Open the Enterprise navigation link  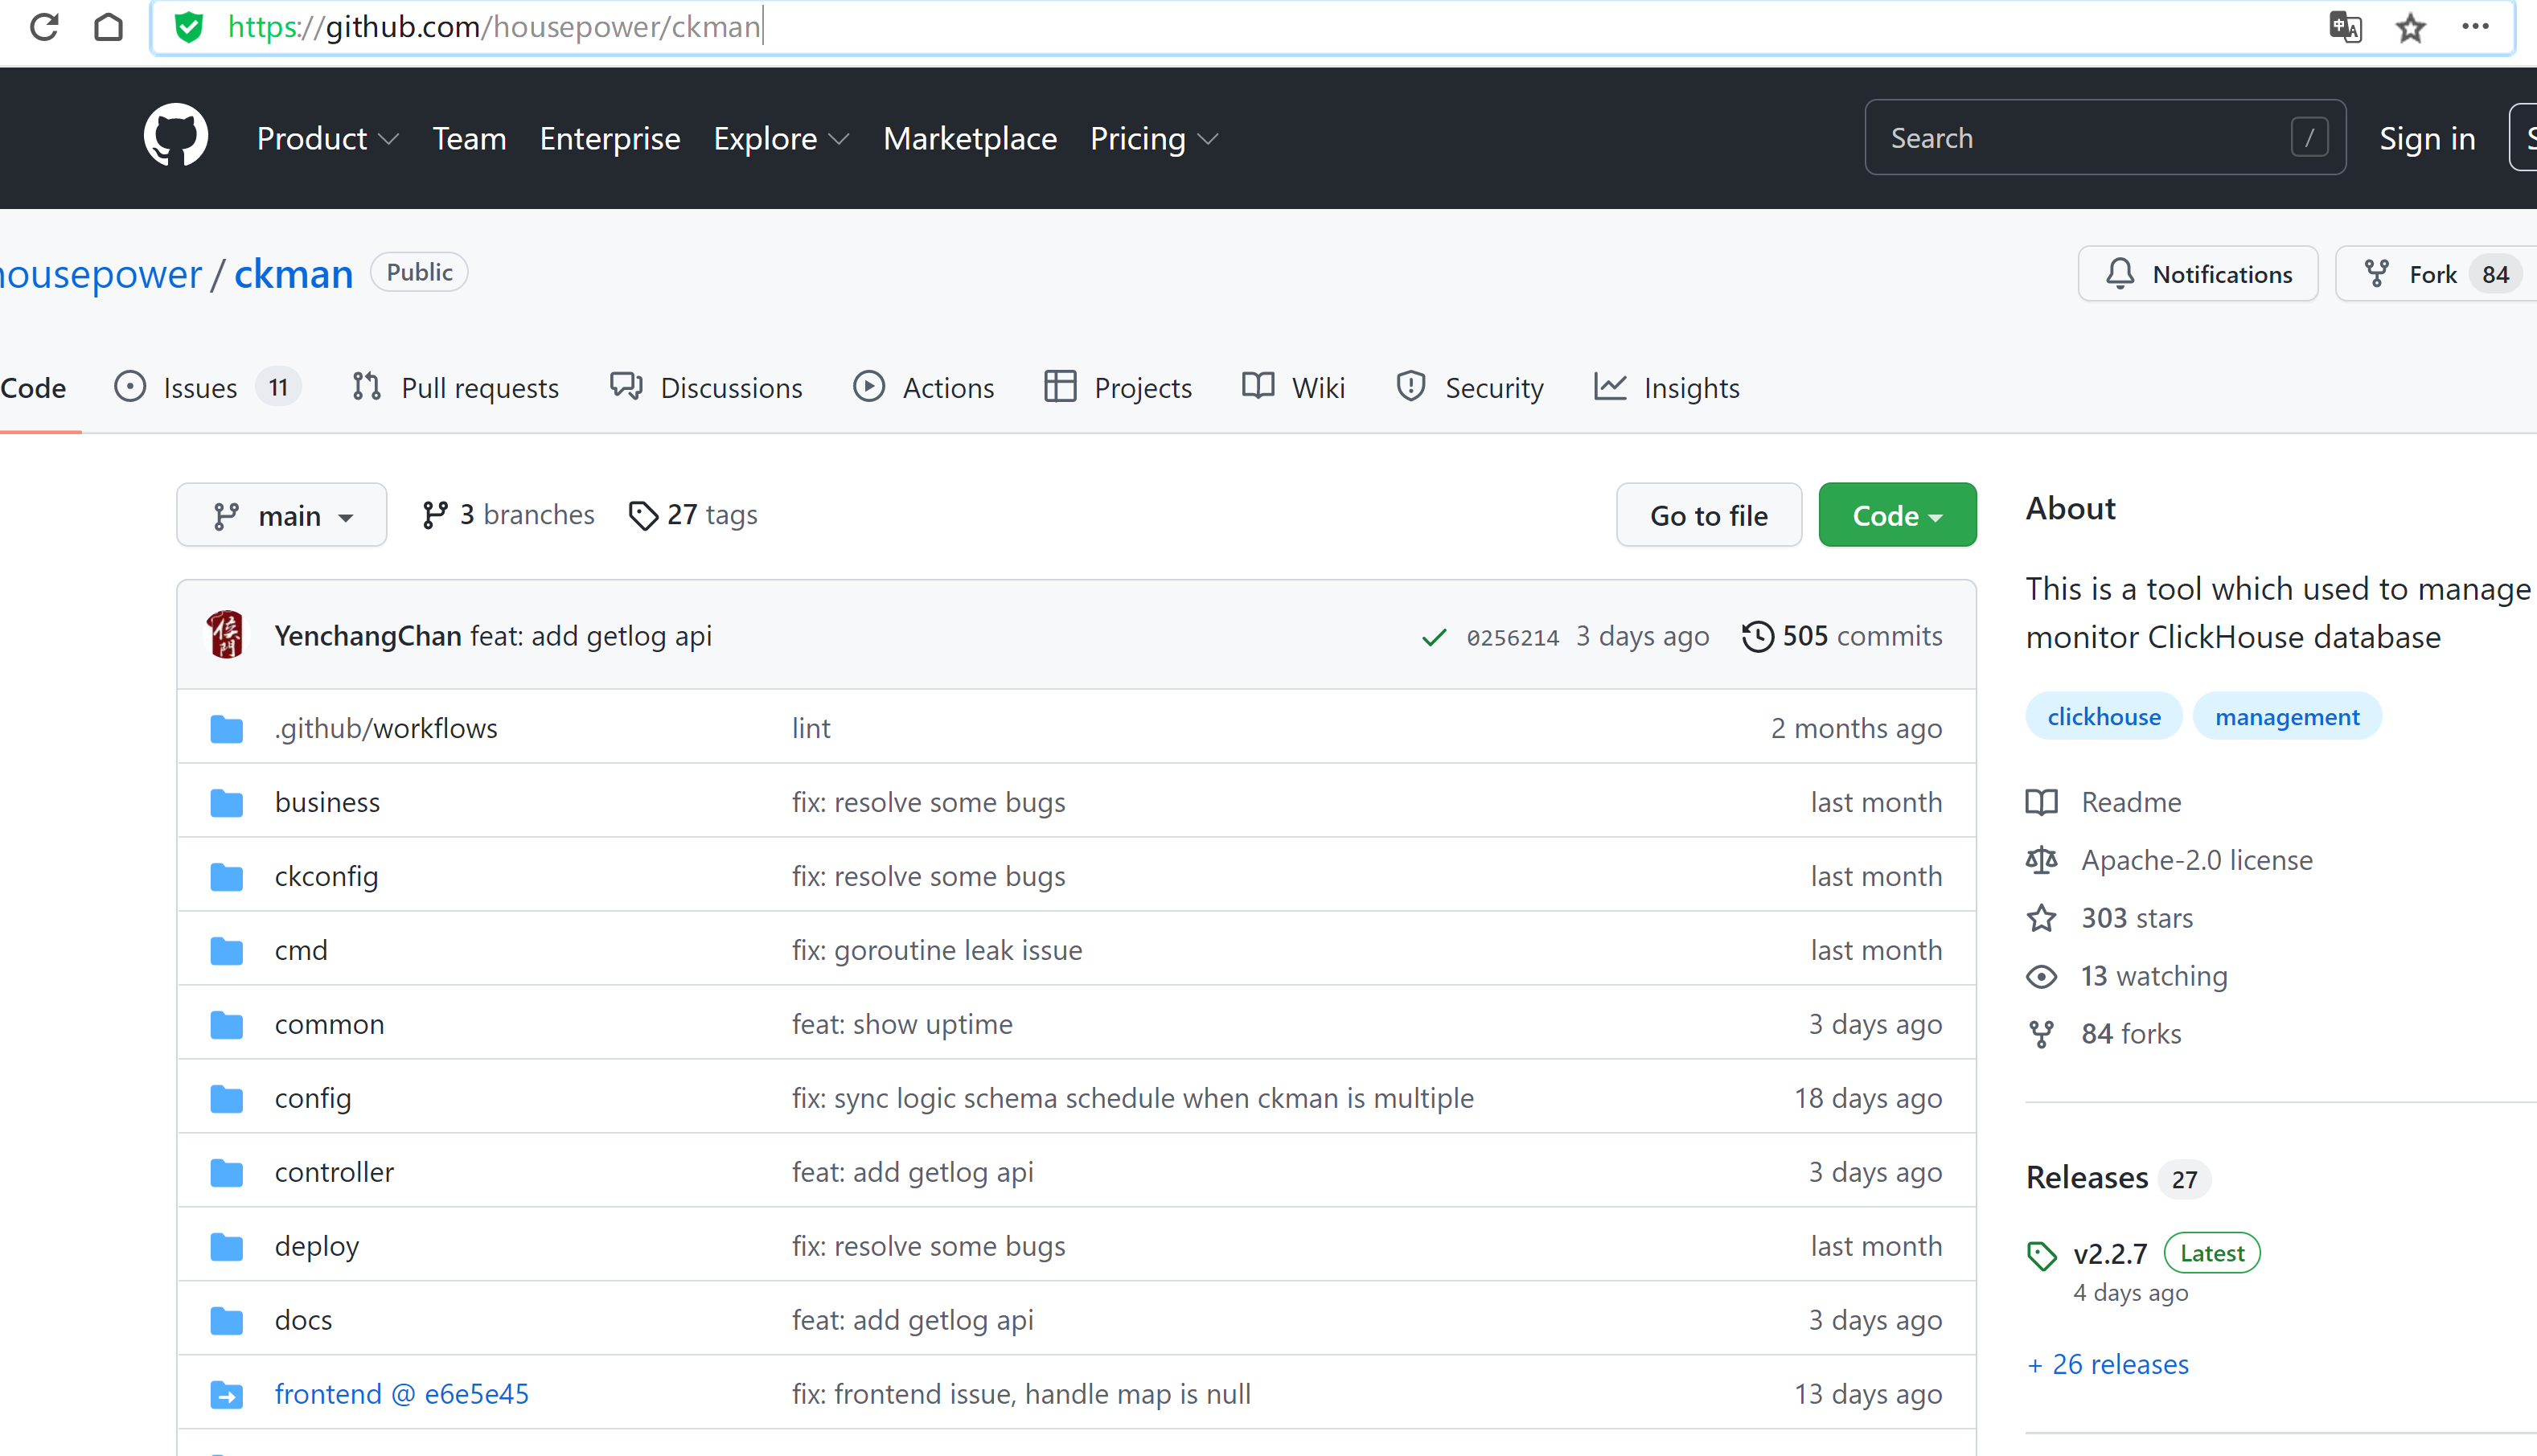(x=610, y=138)
